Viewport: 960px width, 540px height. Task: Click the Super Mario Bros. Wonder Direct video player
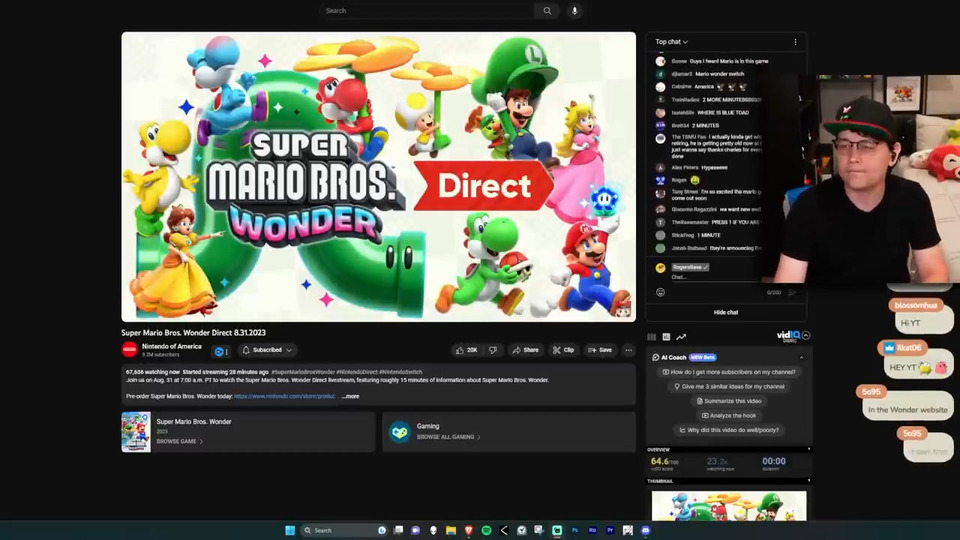tap(378, 177)
